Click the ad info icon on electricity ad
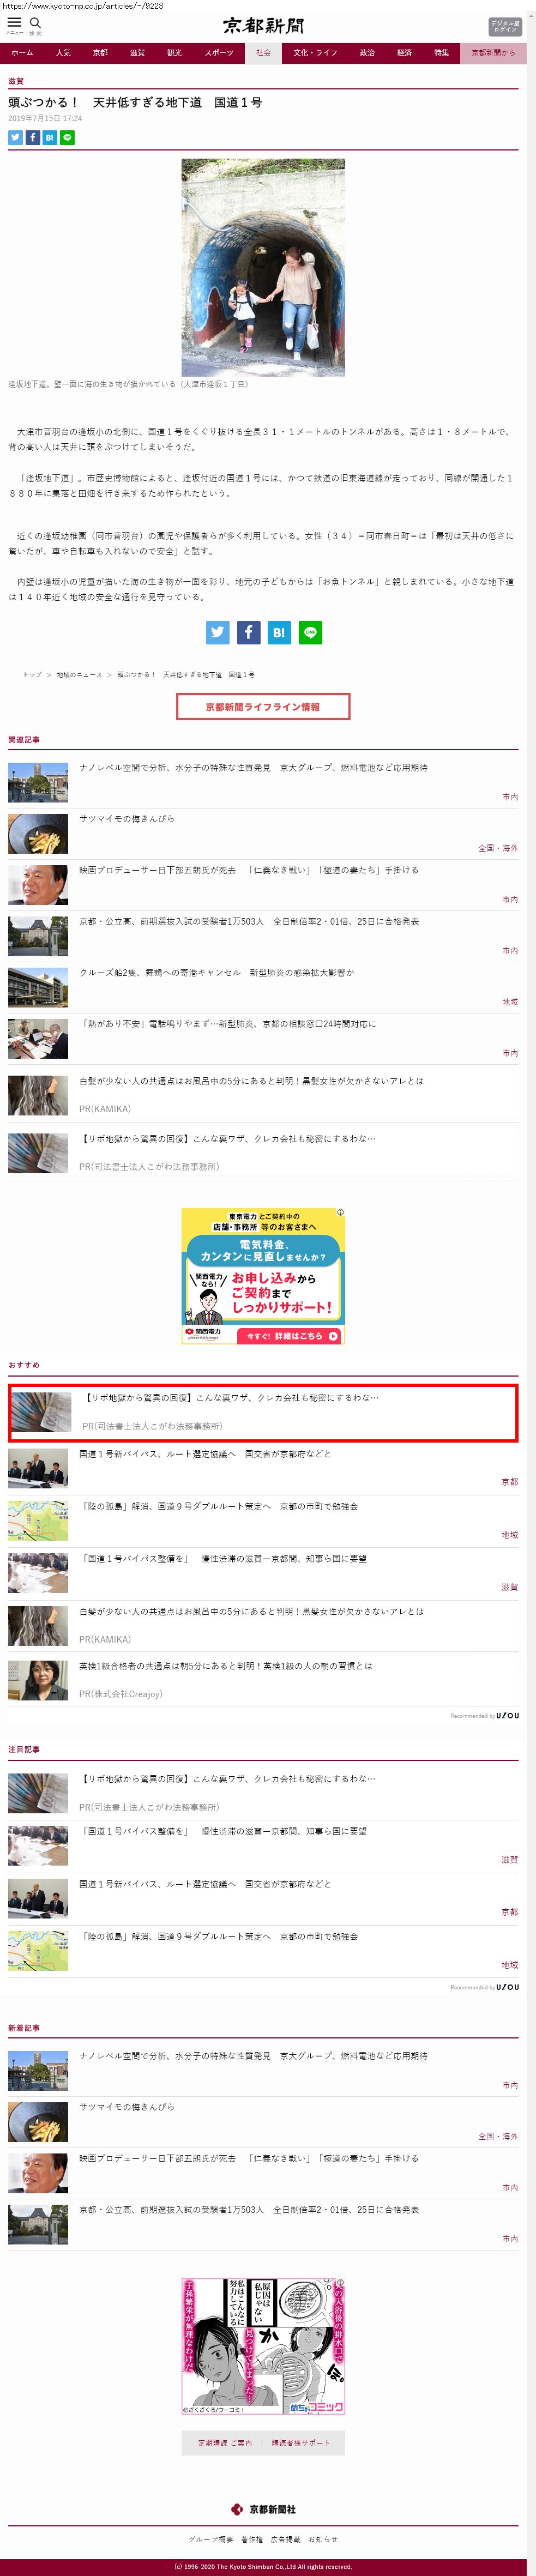Viewport: 536px width, 2576px height. click(340, 1213)
